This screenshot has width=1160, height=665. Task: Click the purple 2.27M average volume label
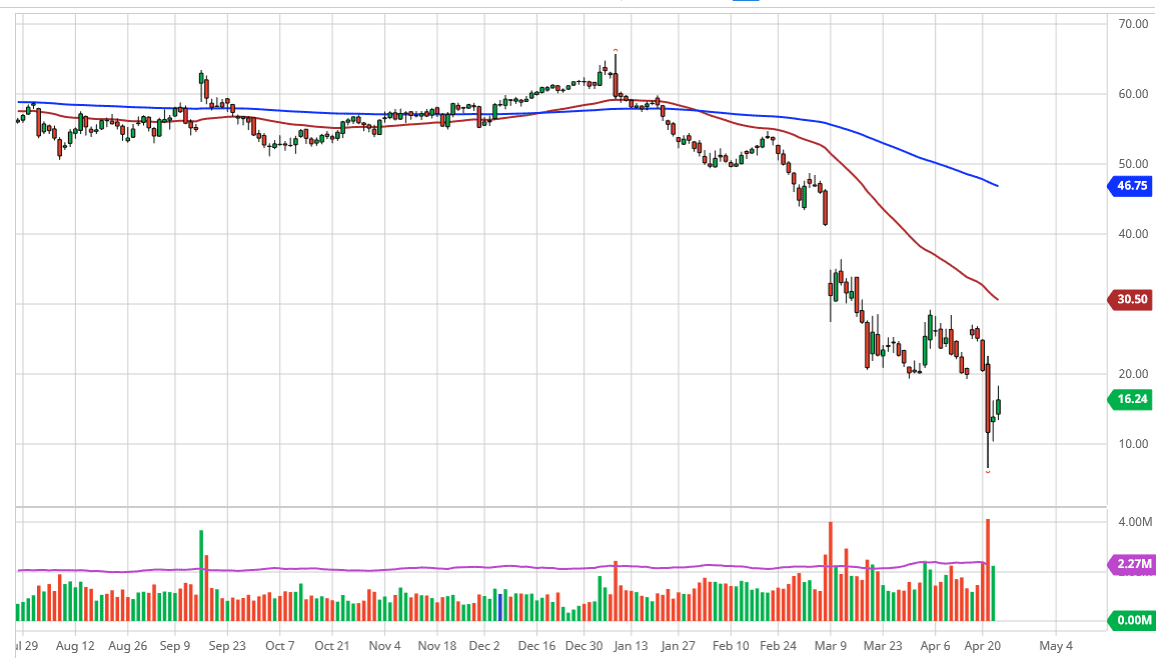coord(1130,564)
